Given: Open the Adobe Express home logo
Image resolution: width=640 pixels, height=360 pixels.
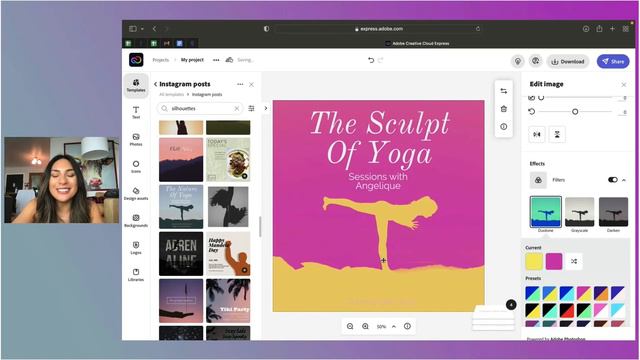Looking at the screenshot, I should point(136,60).
